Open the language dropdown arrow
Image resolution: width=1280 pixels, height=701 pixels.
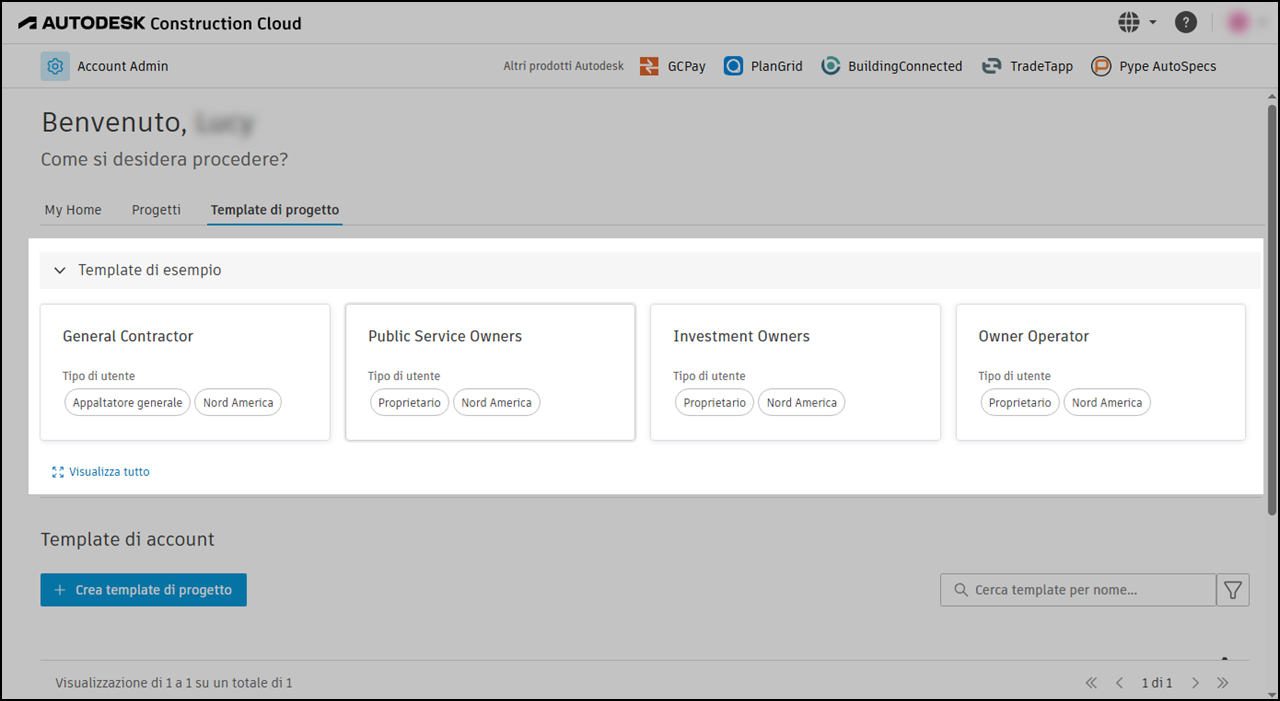click(x=1152, y=21)
